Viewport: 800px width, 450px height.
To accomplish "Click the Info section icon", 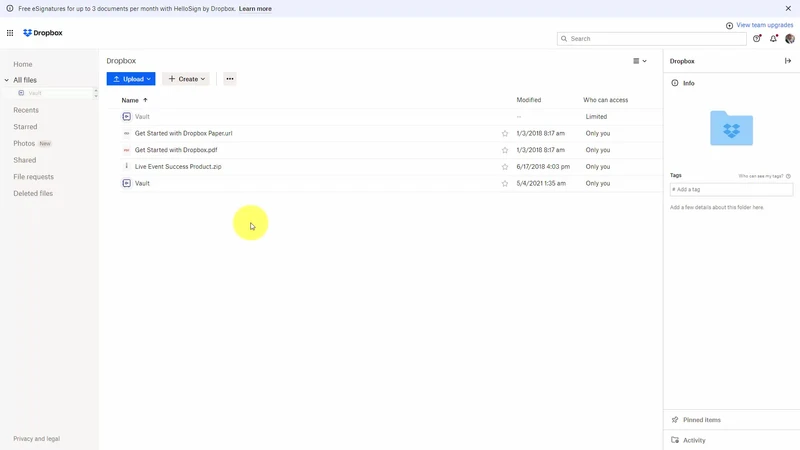I will pyautogui.click(x=674, y=83).
